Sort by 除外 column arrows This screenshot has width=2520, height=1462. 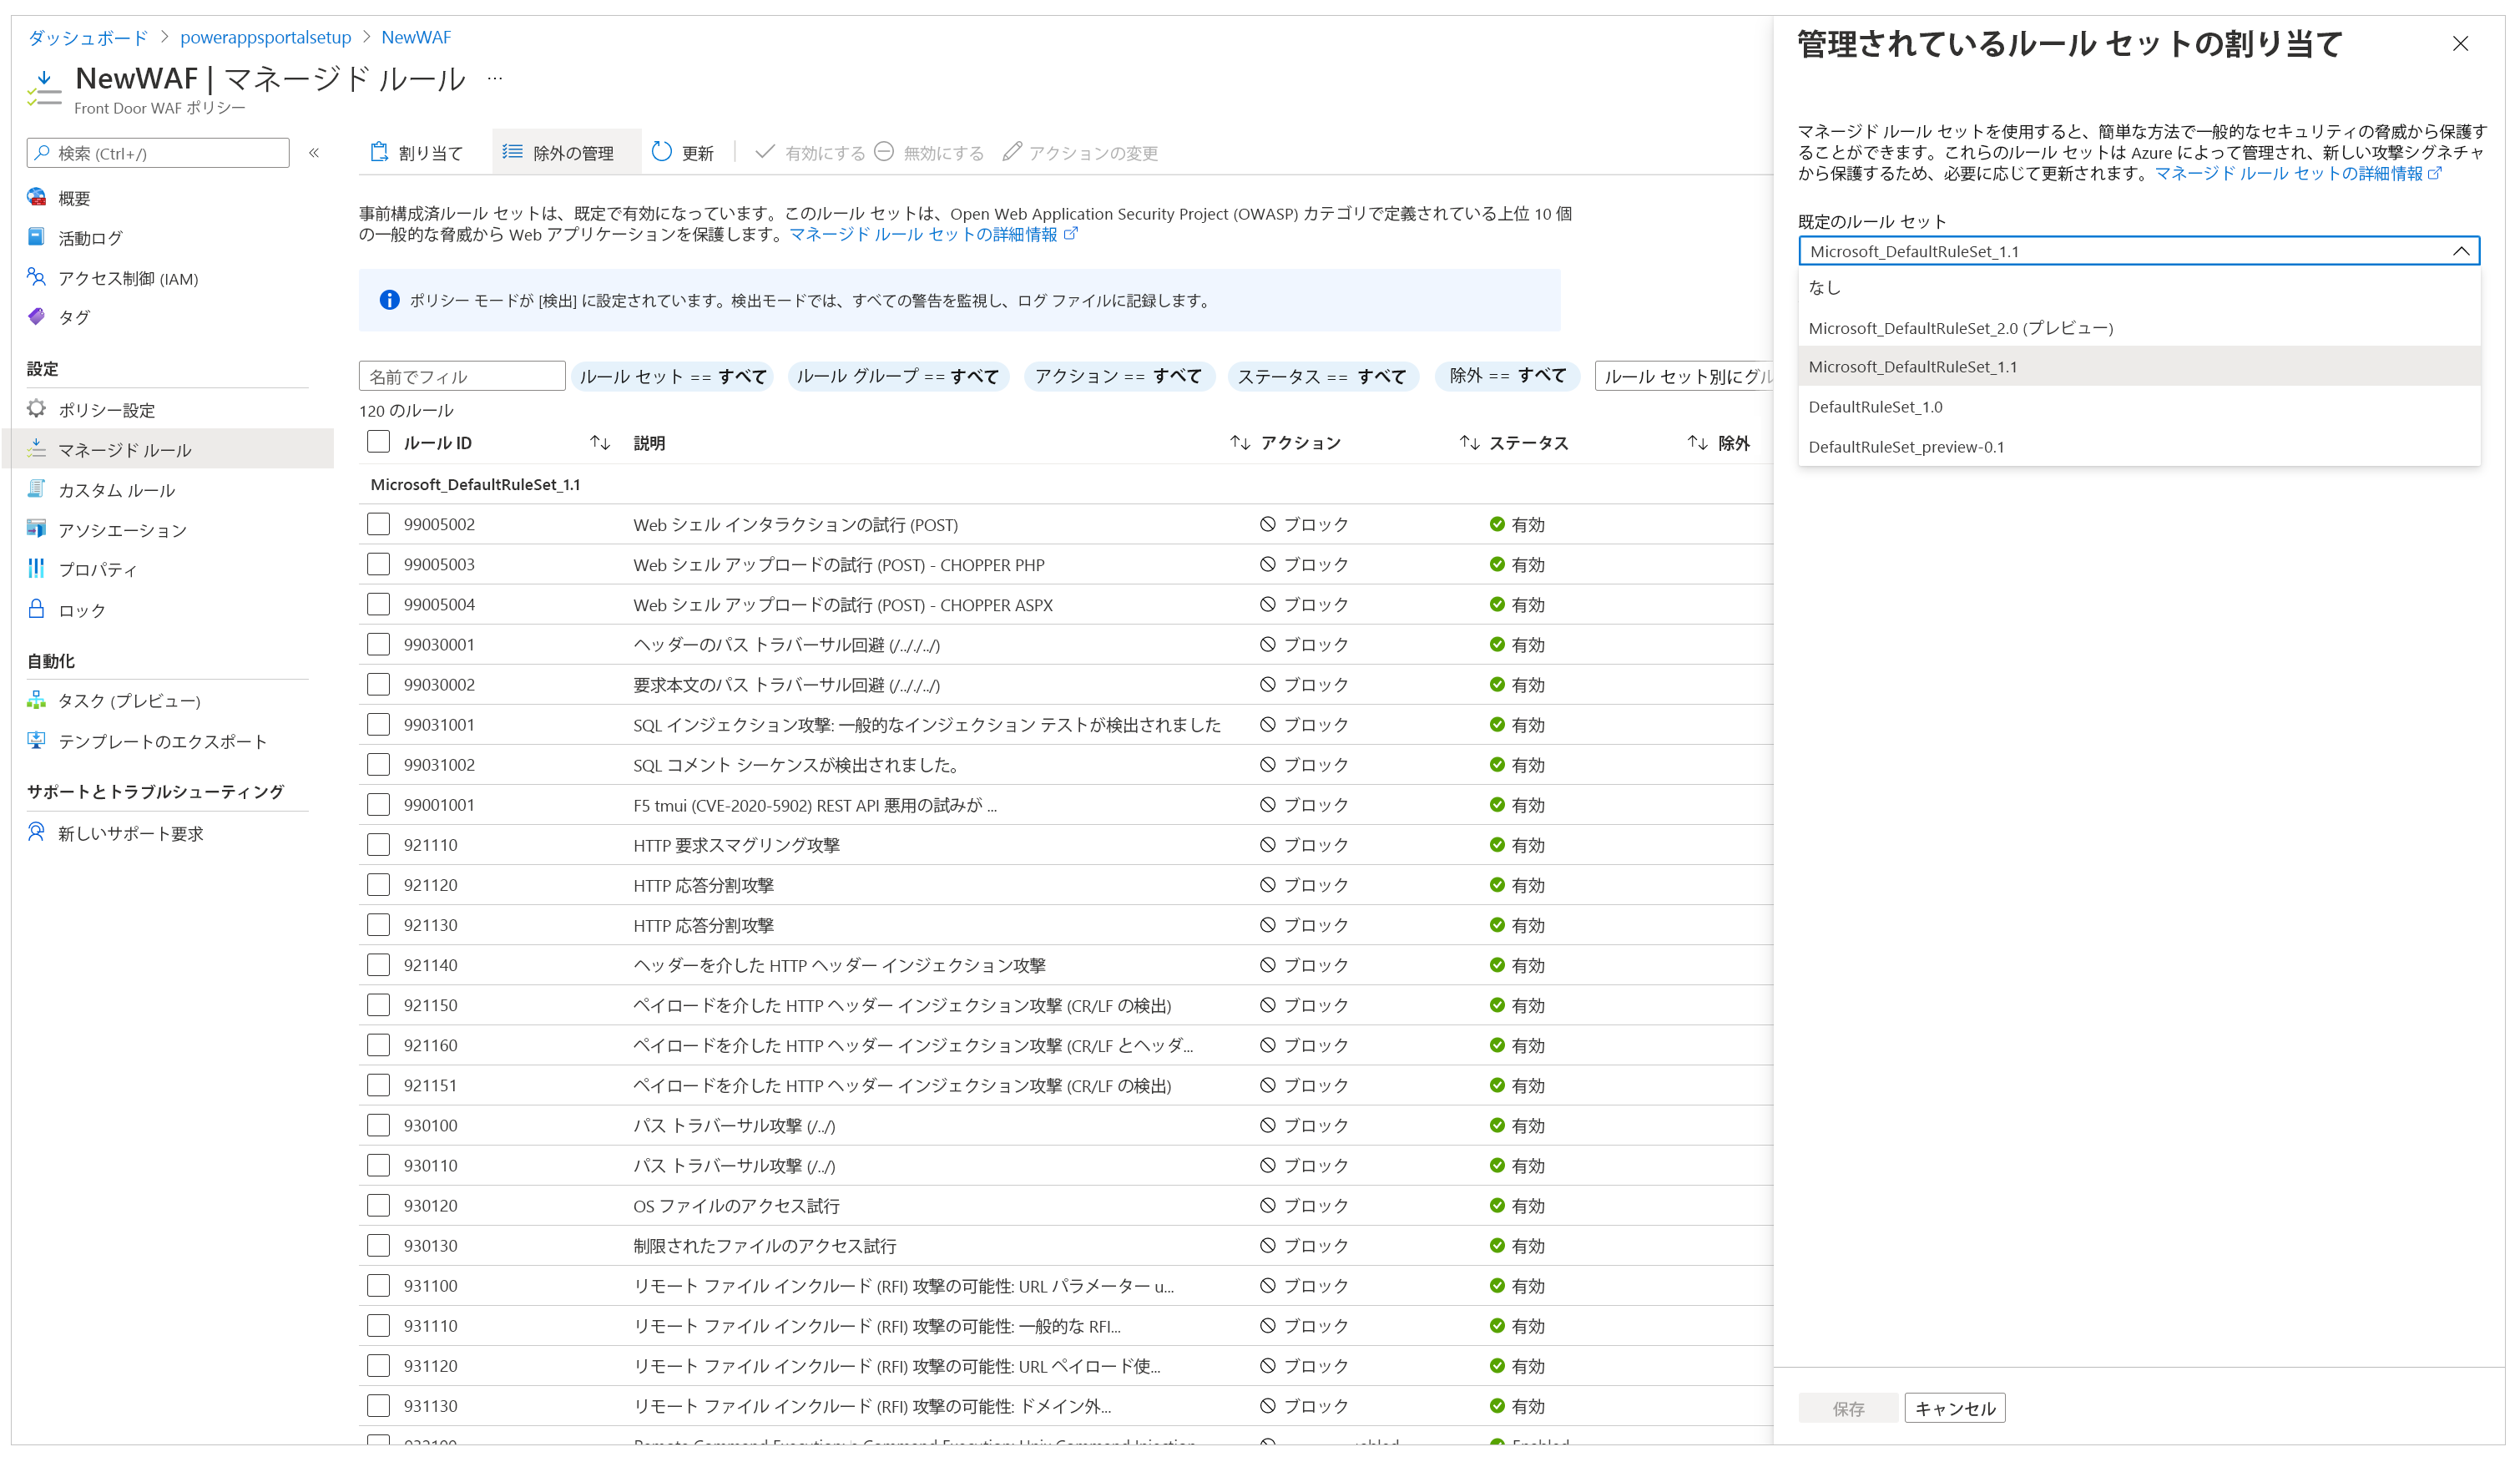1698,443
